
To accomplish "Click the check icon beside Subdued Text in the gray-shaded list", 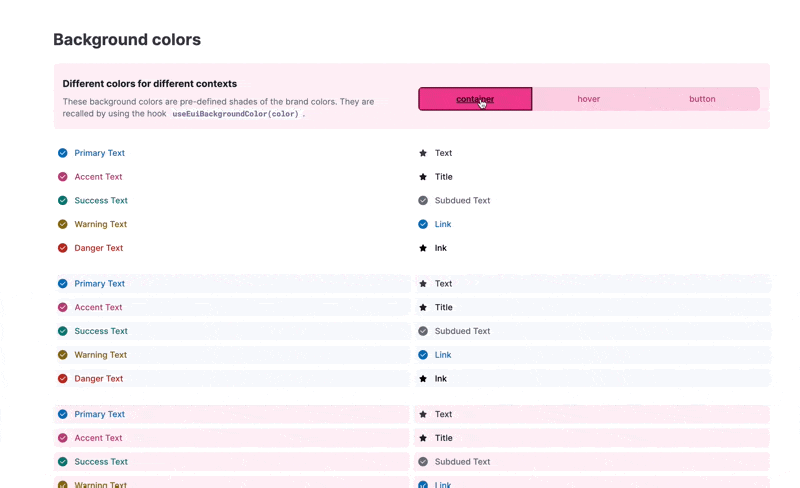I will [x=423, y=331].
